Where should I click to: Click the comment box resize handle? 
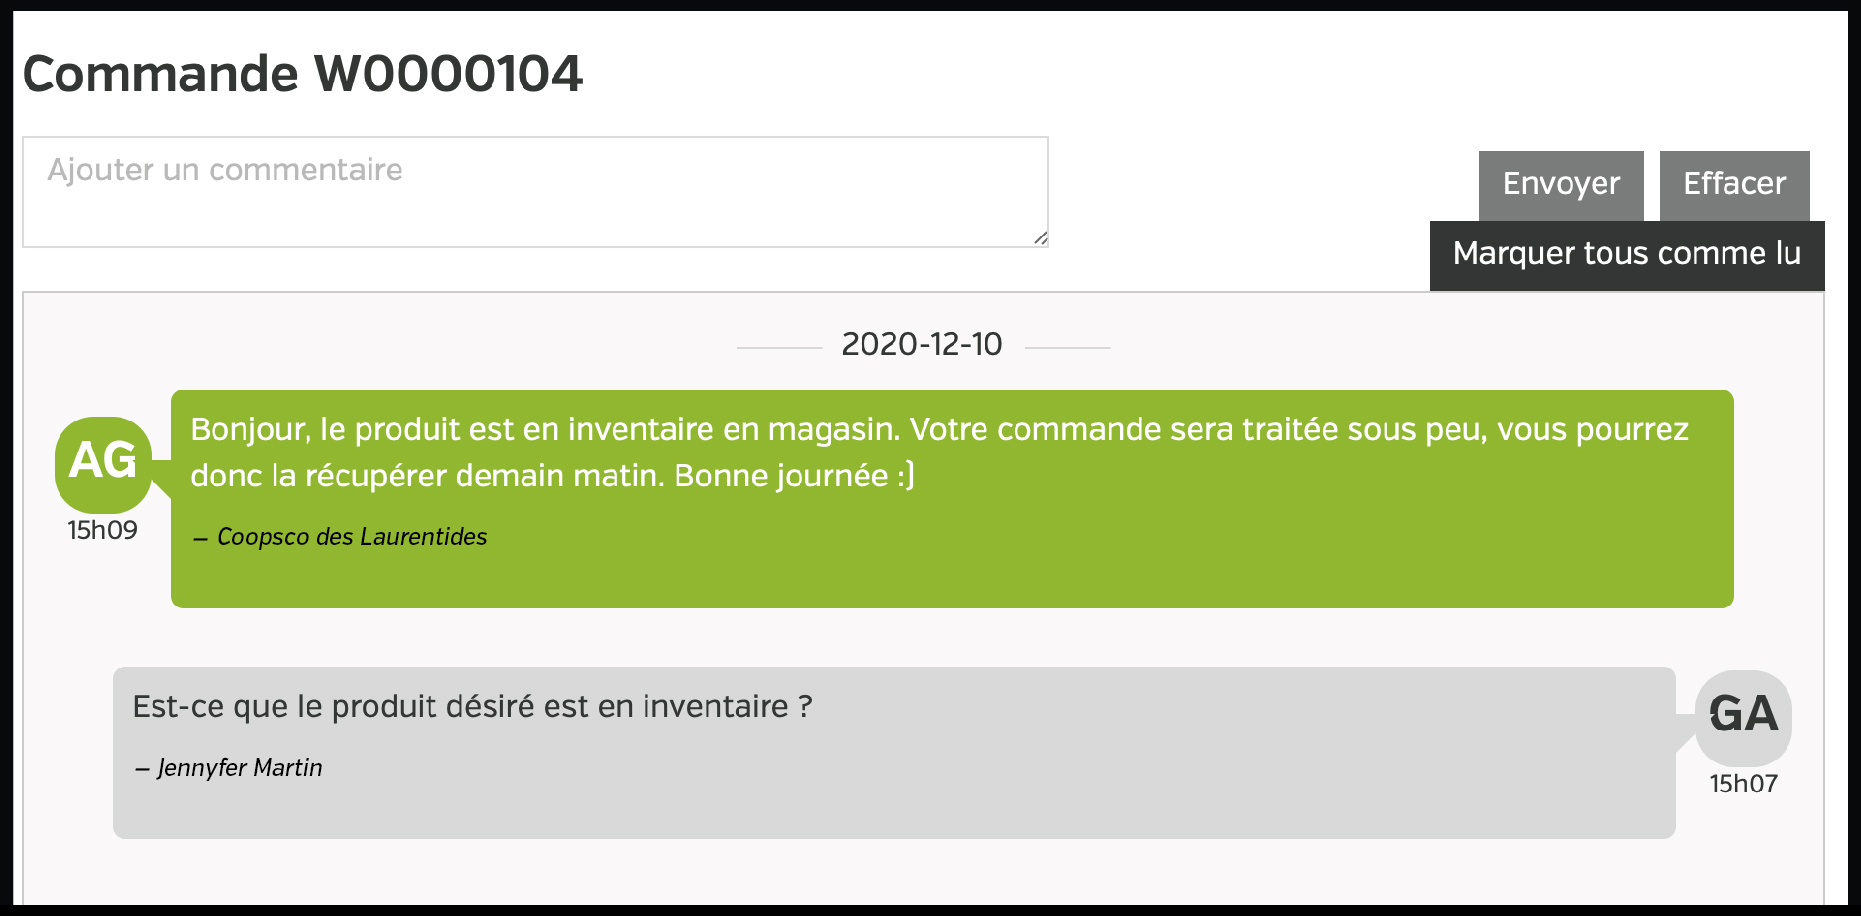pos(1040,238)
